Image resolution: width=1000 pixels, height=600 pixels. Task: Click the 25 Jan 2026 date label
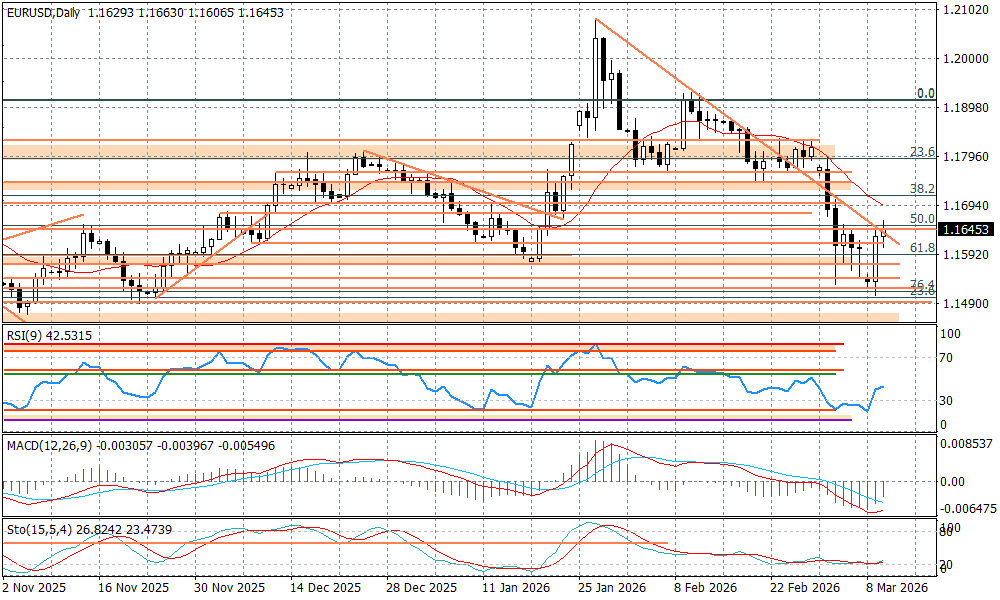pyautogui.click(x=609, y=590)
